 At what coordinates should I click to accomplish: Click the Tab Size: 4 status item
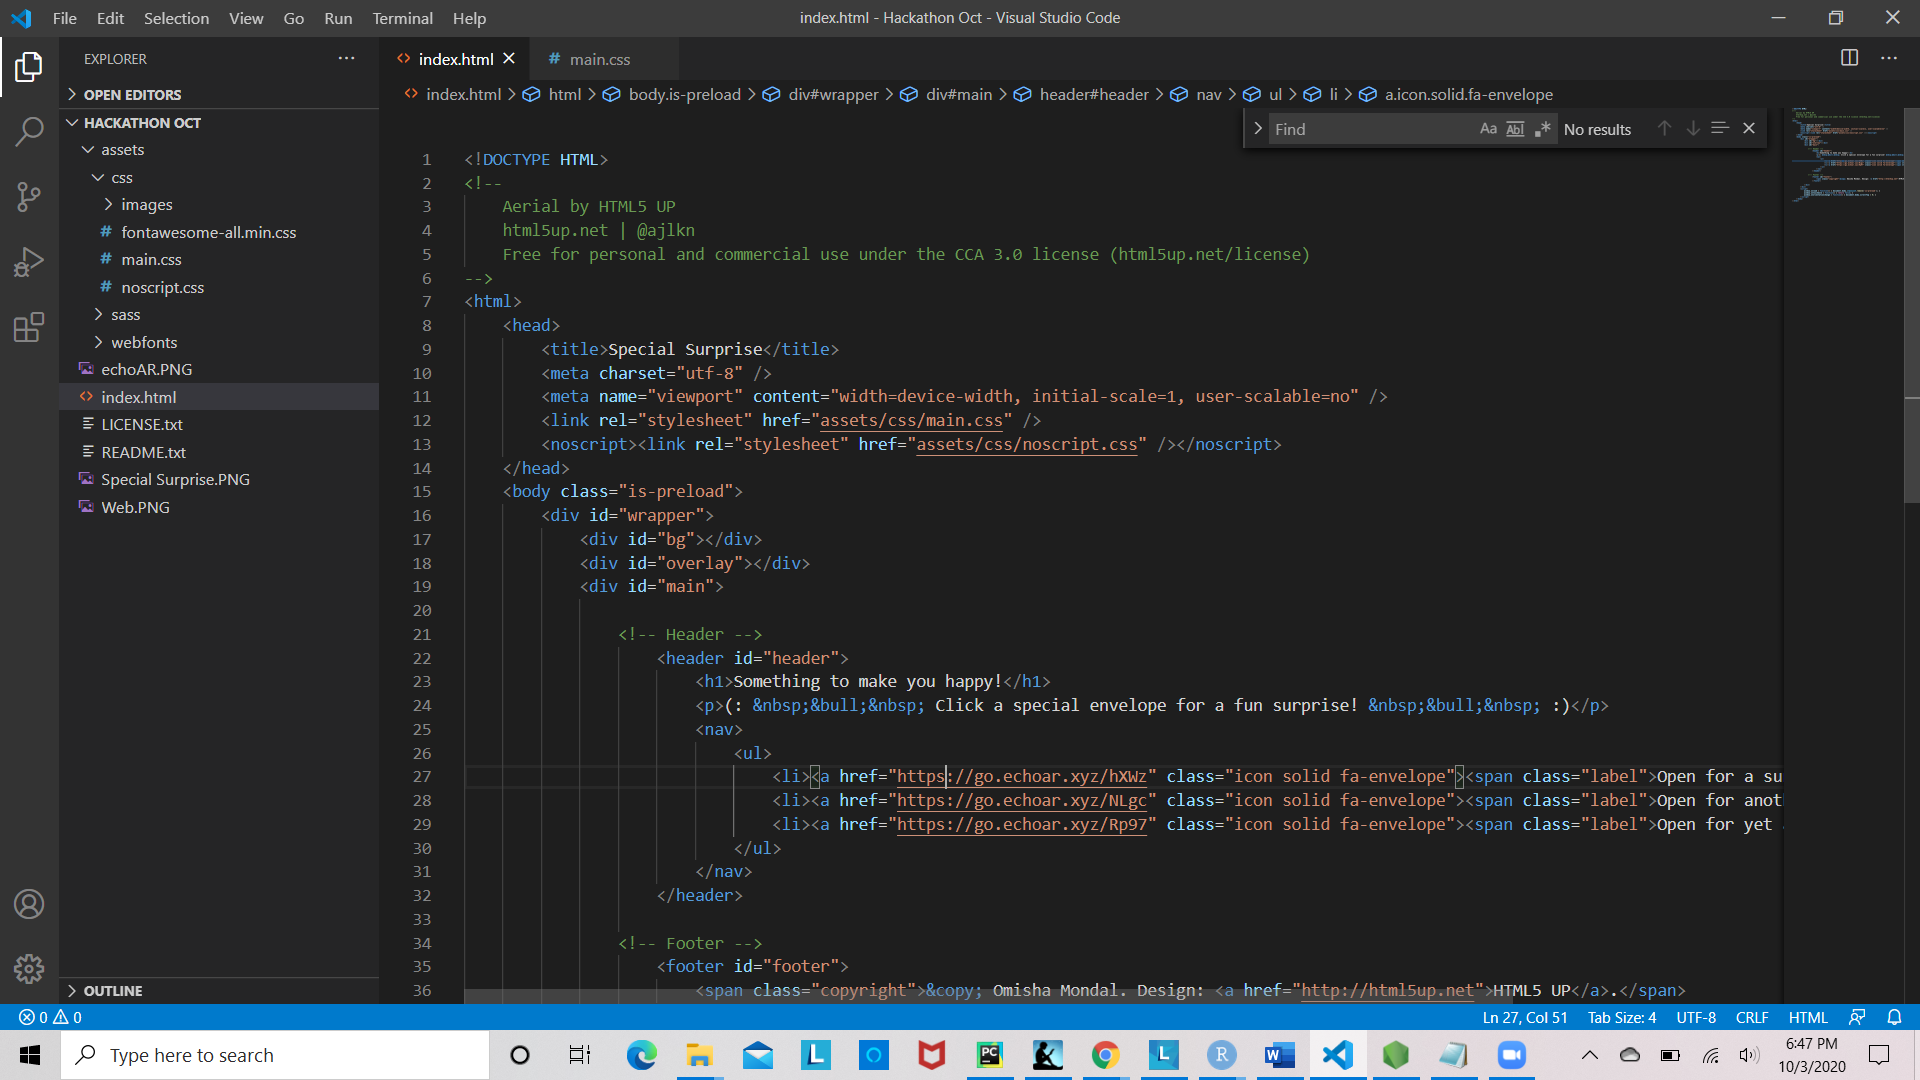[x=1621, y=1017]
